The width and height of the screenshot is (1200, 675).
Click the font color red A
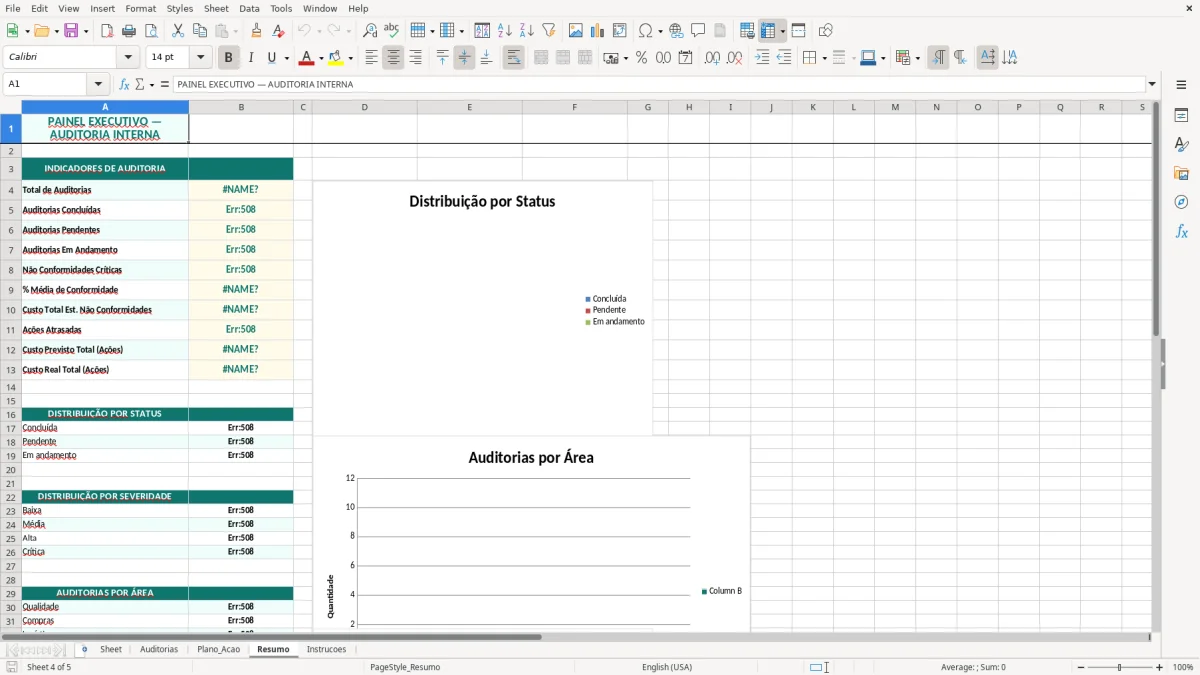click(307, 58)
